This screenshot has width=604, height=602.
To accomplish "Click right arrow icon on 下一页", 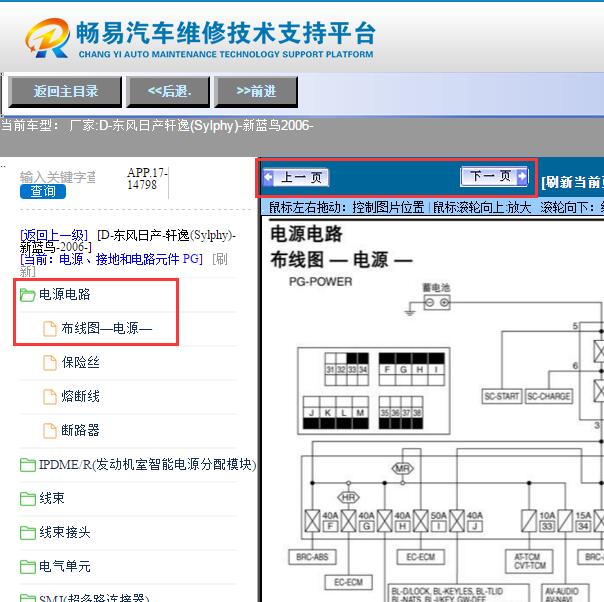I will [522, 176].
